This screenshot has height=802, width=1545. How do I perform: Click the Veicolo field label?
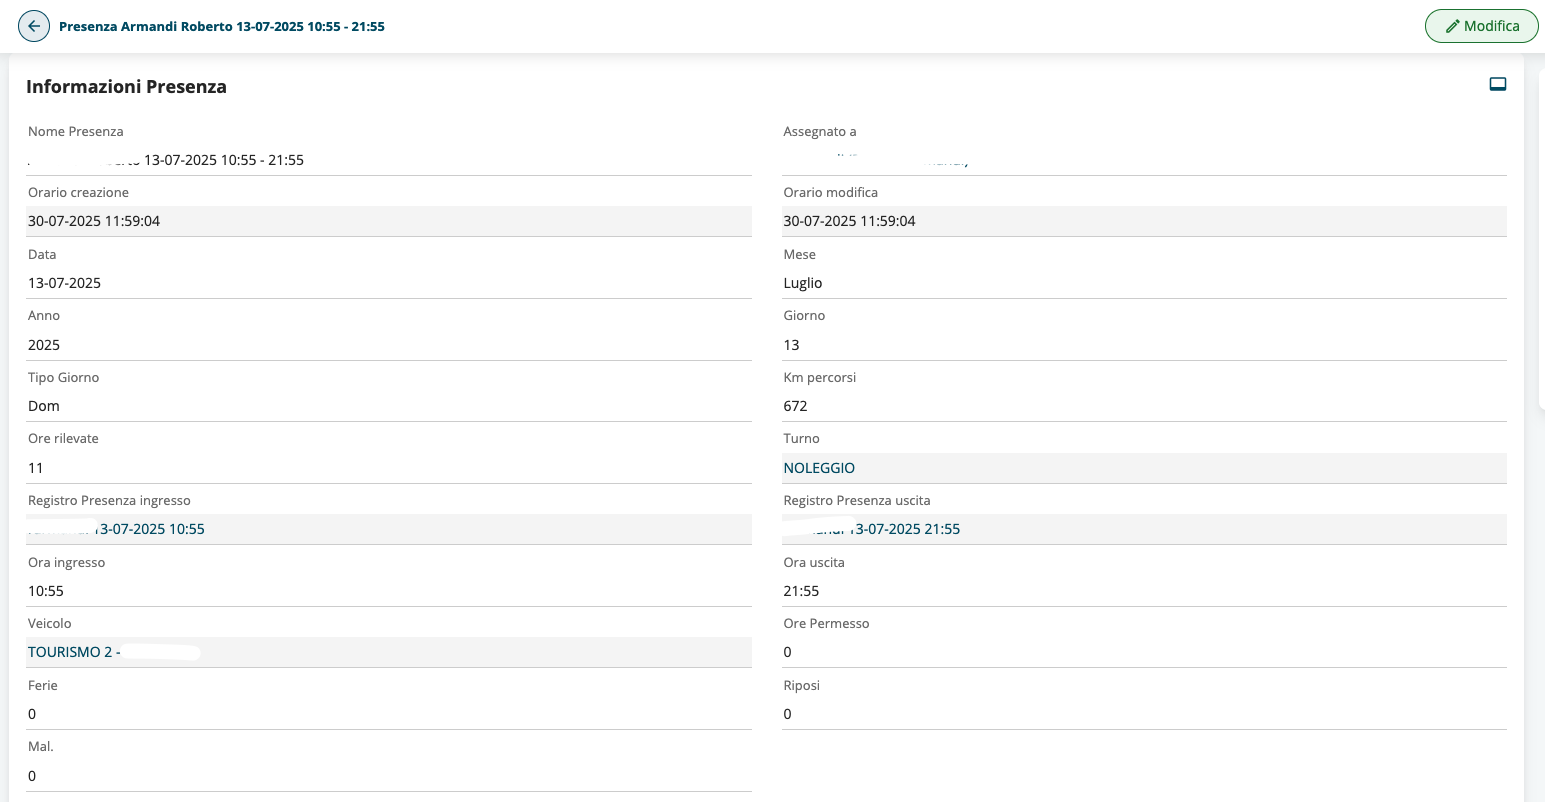coord(50,623)
